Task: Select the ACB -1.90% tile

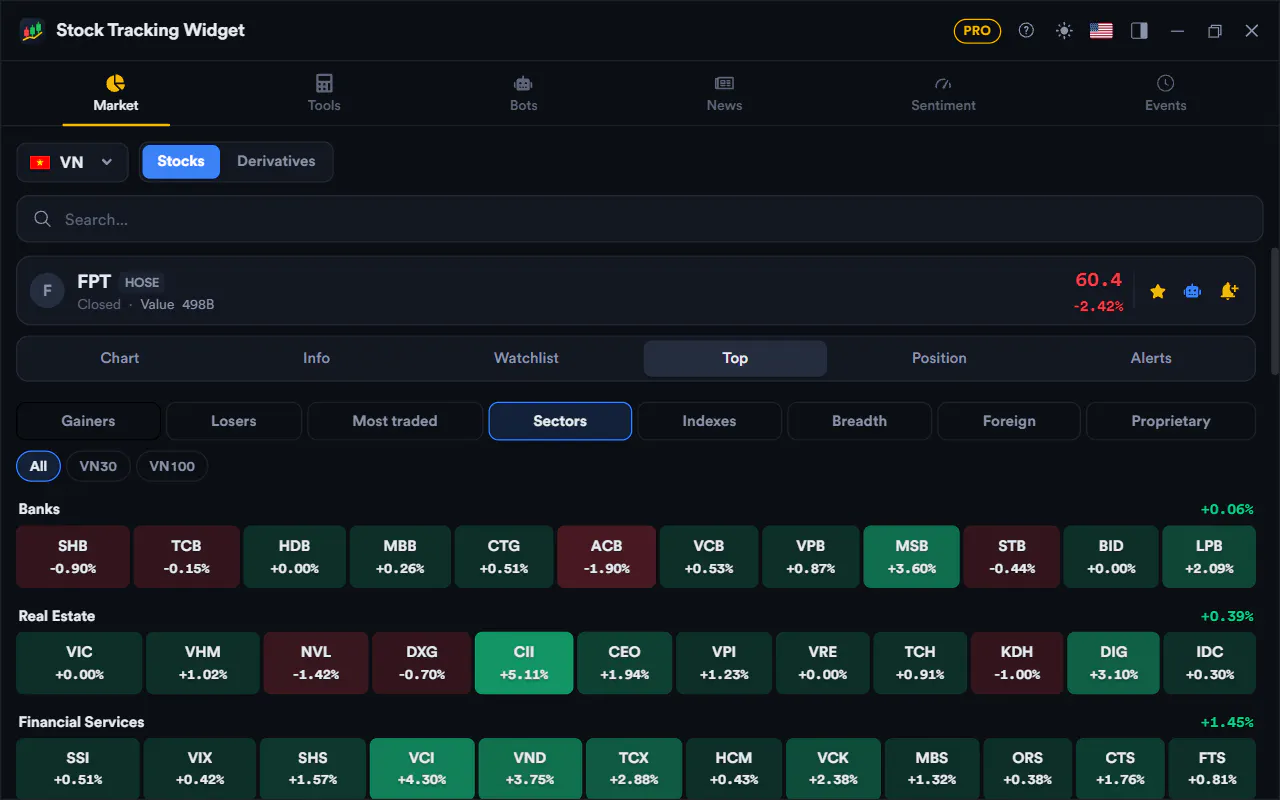Action: (606, 557)
